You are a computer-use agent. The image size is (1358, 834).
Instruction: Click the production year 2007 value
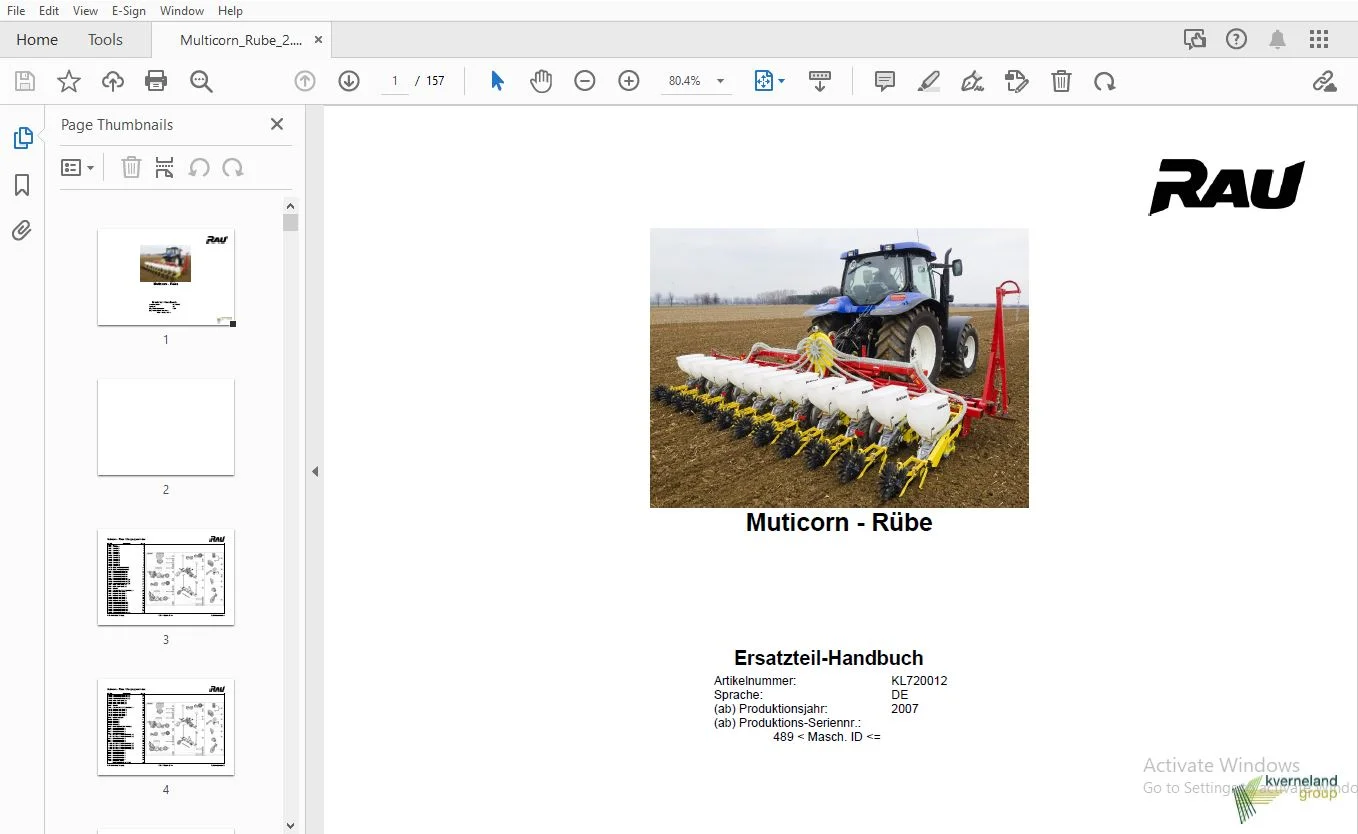click(x=905, y=709)
